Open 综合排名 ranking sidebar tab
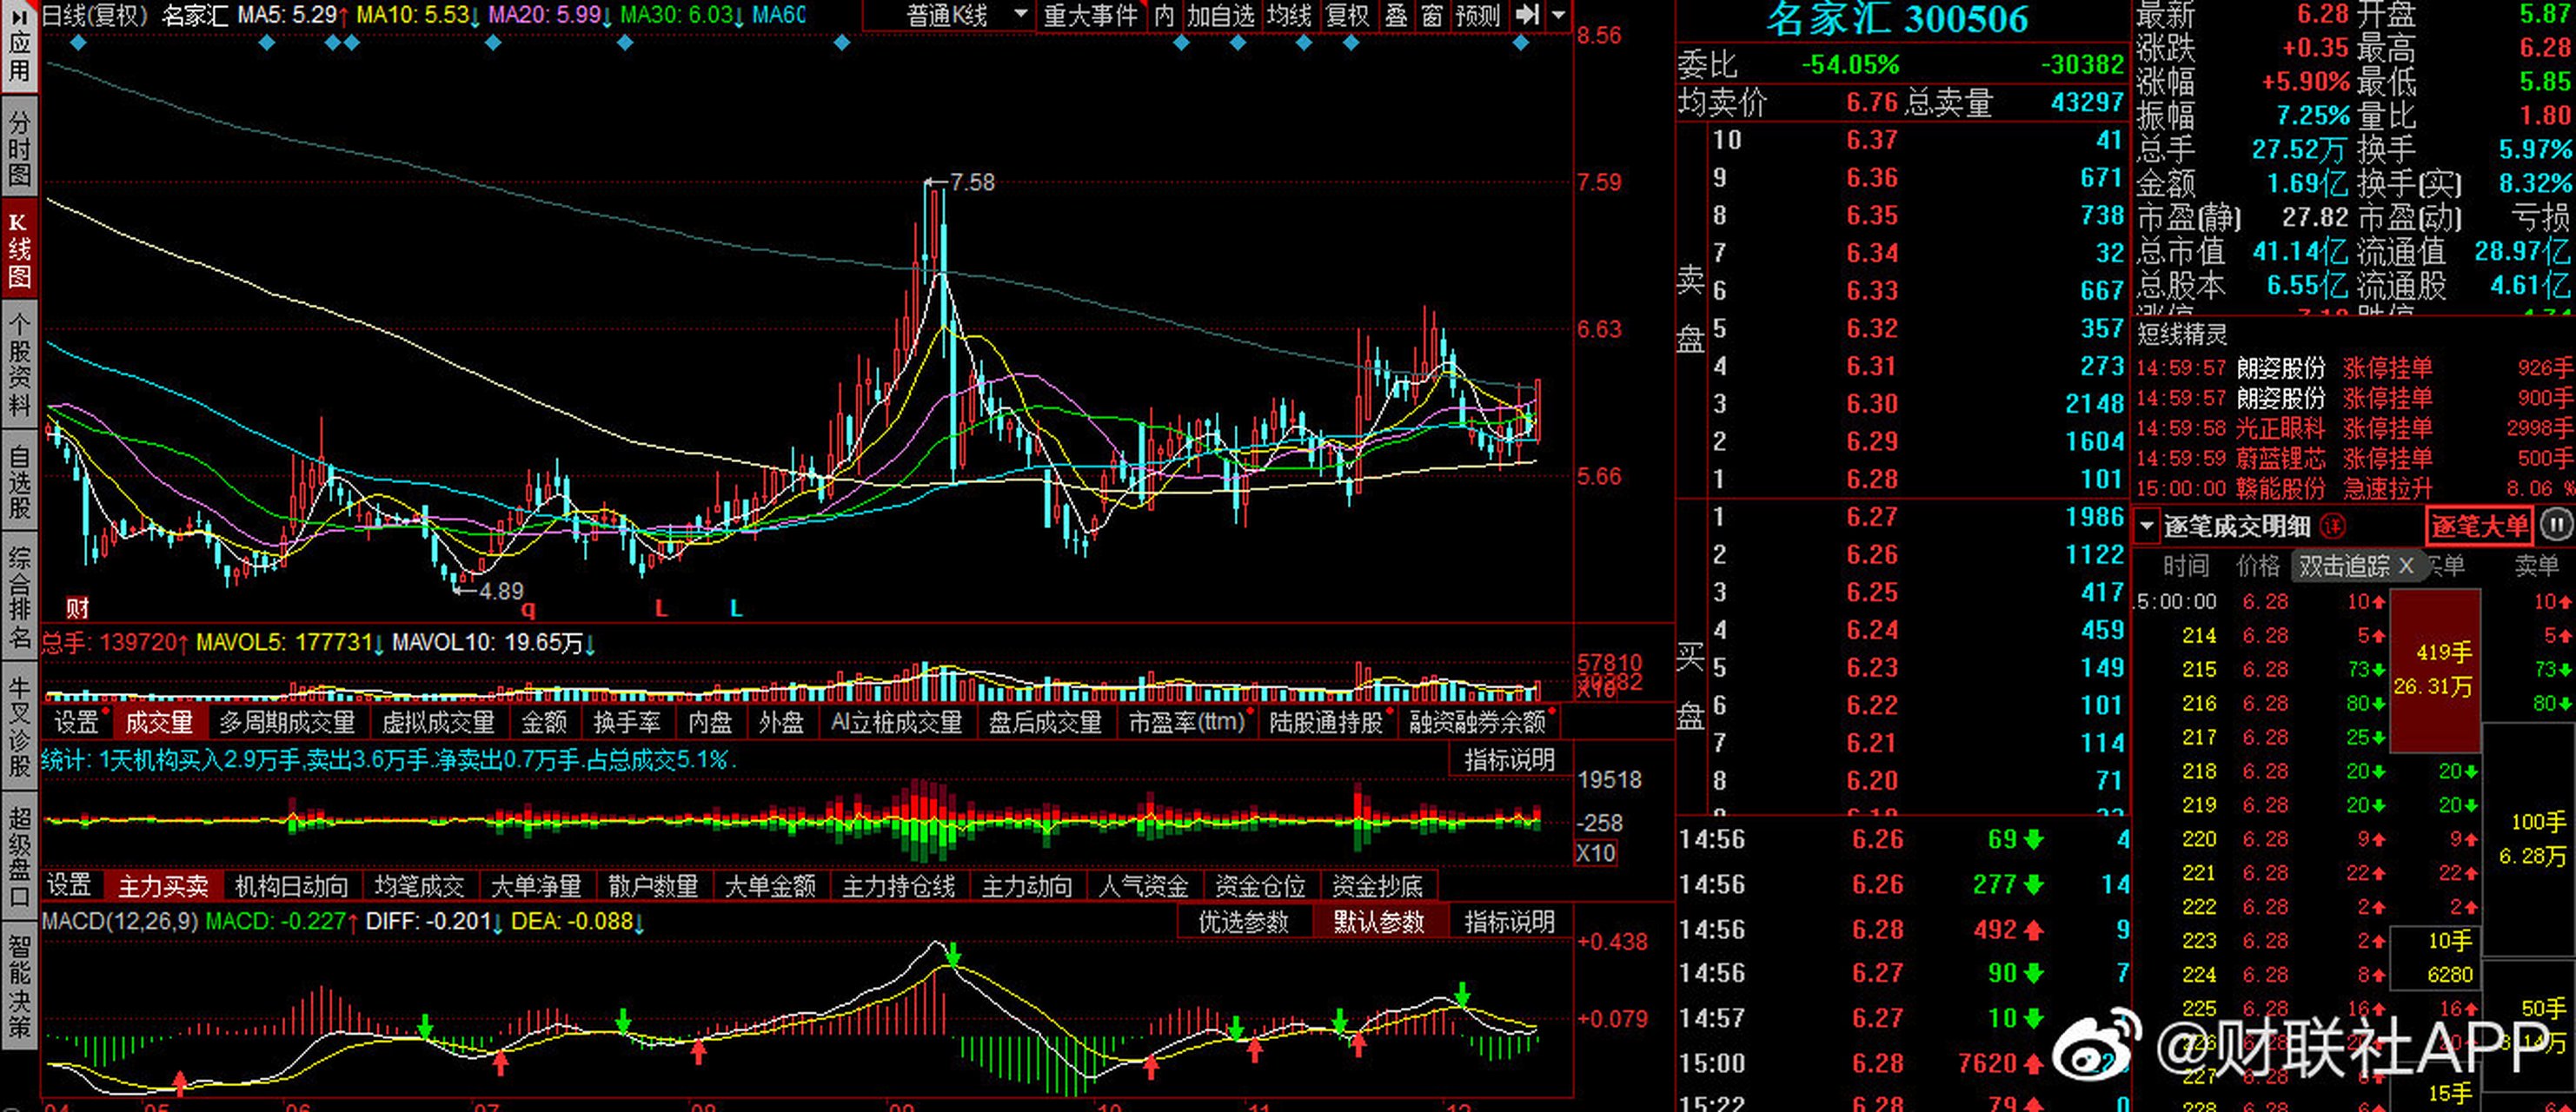 [x=19, y=596]
